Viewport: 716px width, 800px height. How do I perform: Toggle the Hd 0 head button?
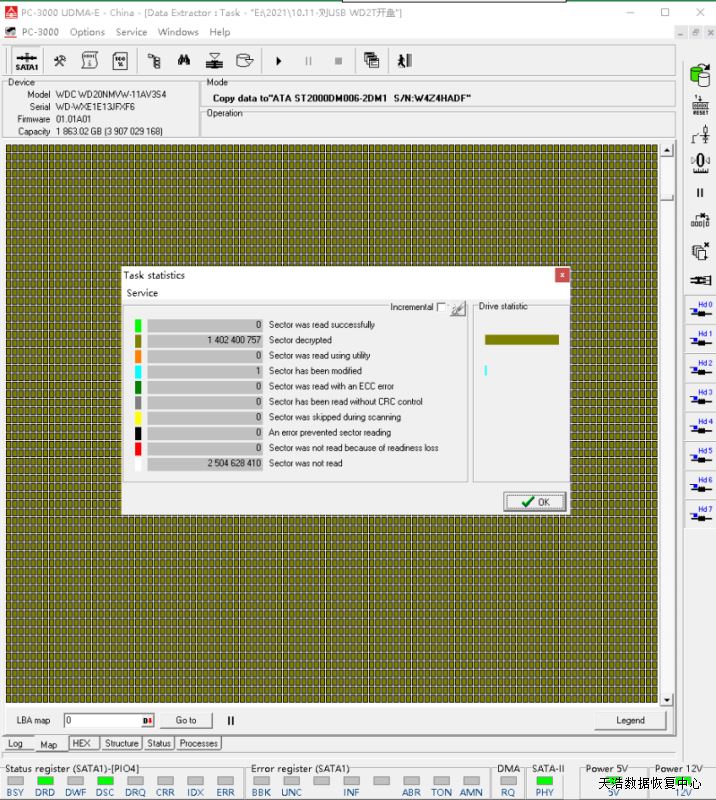700,310
